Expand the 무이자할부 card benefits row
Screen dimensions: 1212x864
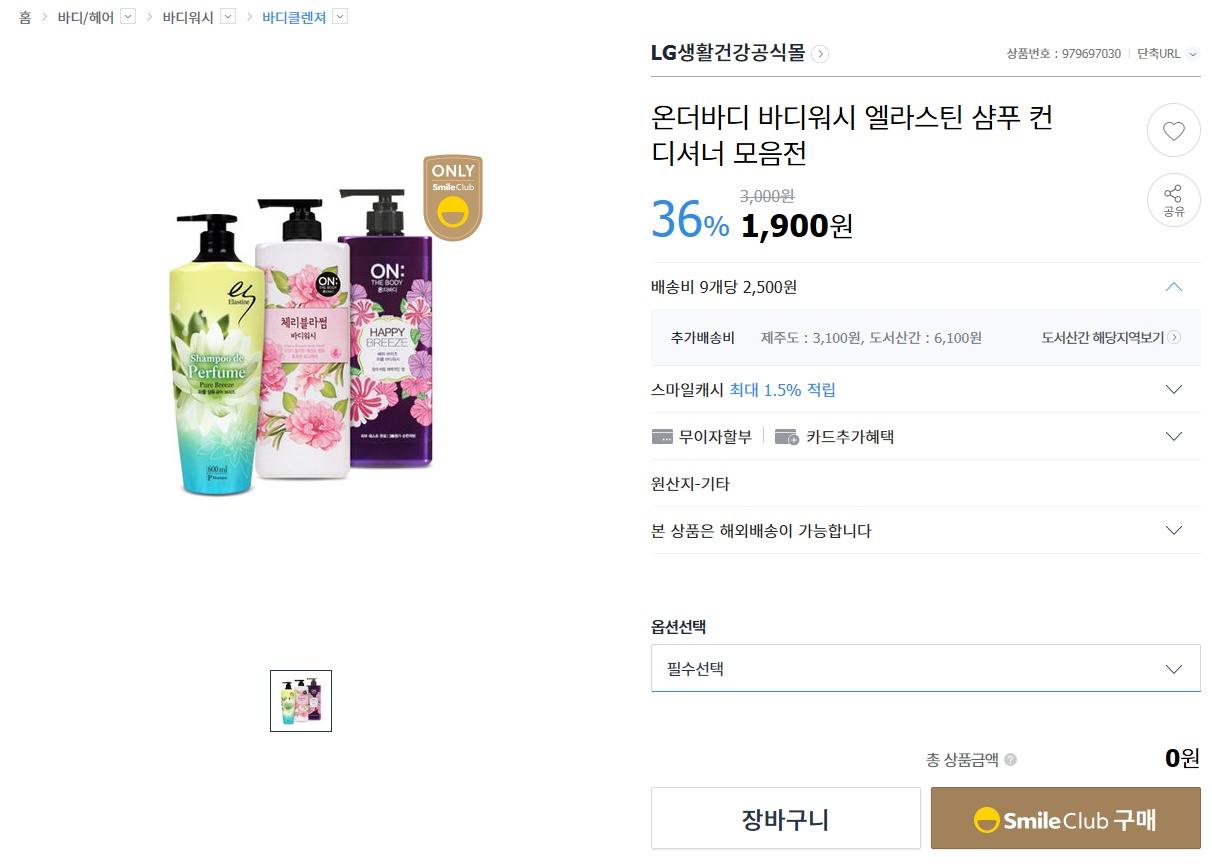1174,437
